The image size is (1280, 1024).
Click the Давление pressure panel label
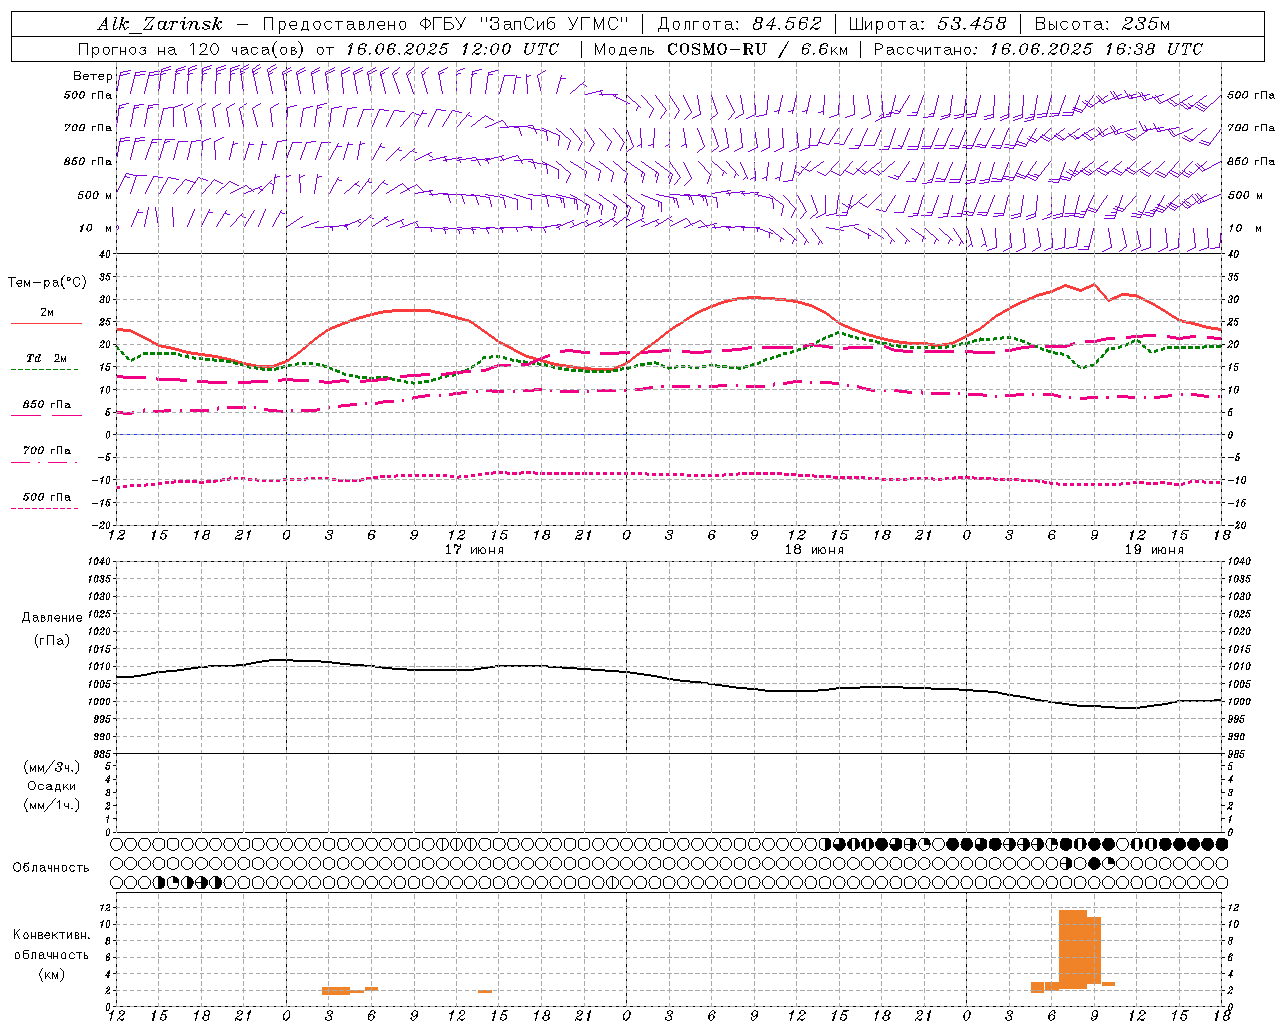pyautogui.click(x=52, y=618)
